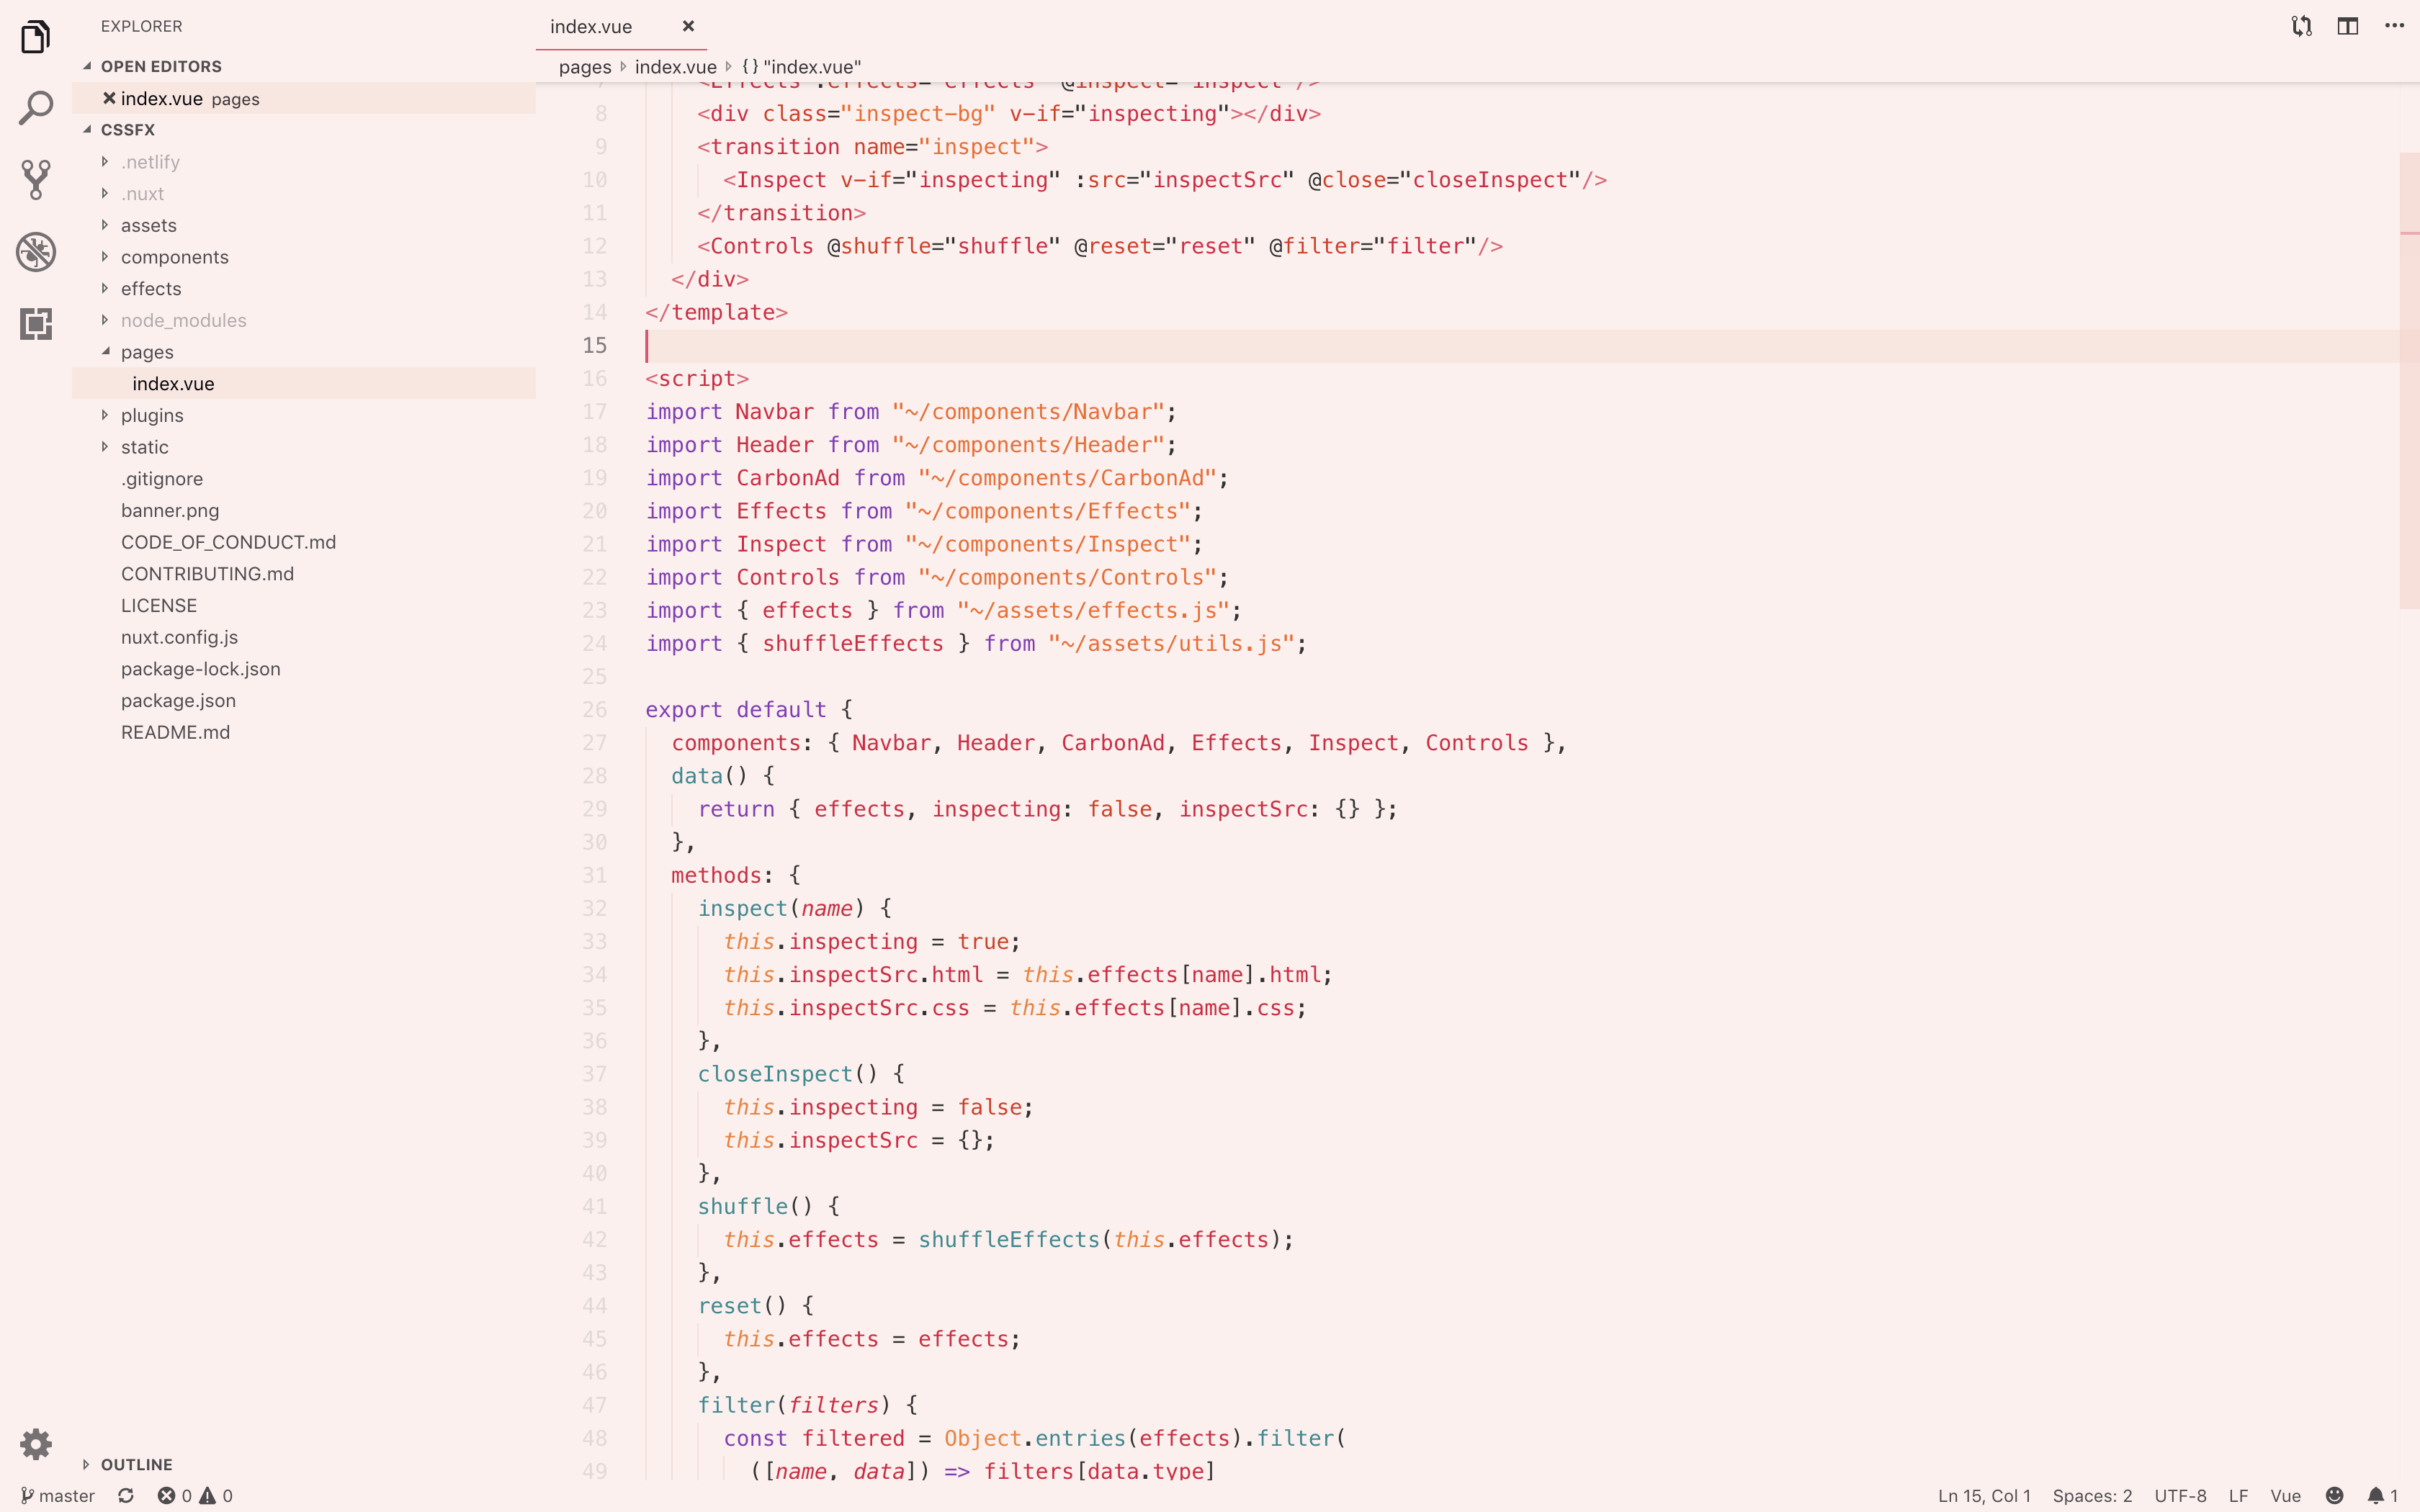Open package.json file
2420x1512 pixels.
304,700
